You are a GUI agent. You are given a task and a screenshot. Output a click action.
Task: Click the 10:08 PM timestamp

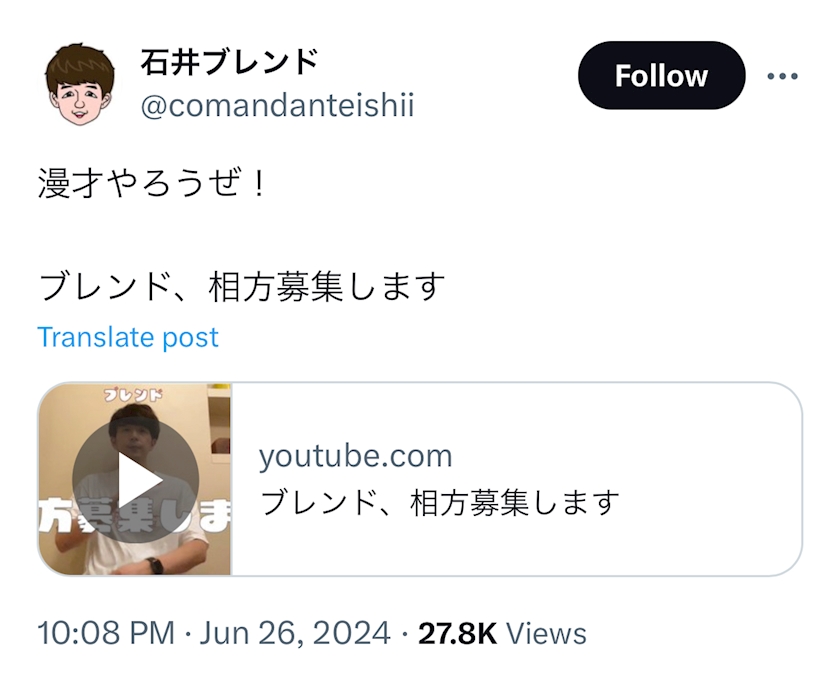105,633
